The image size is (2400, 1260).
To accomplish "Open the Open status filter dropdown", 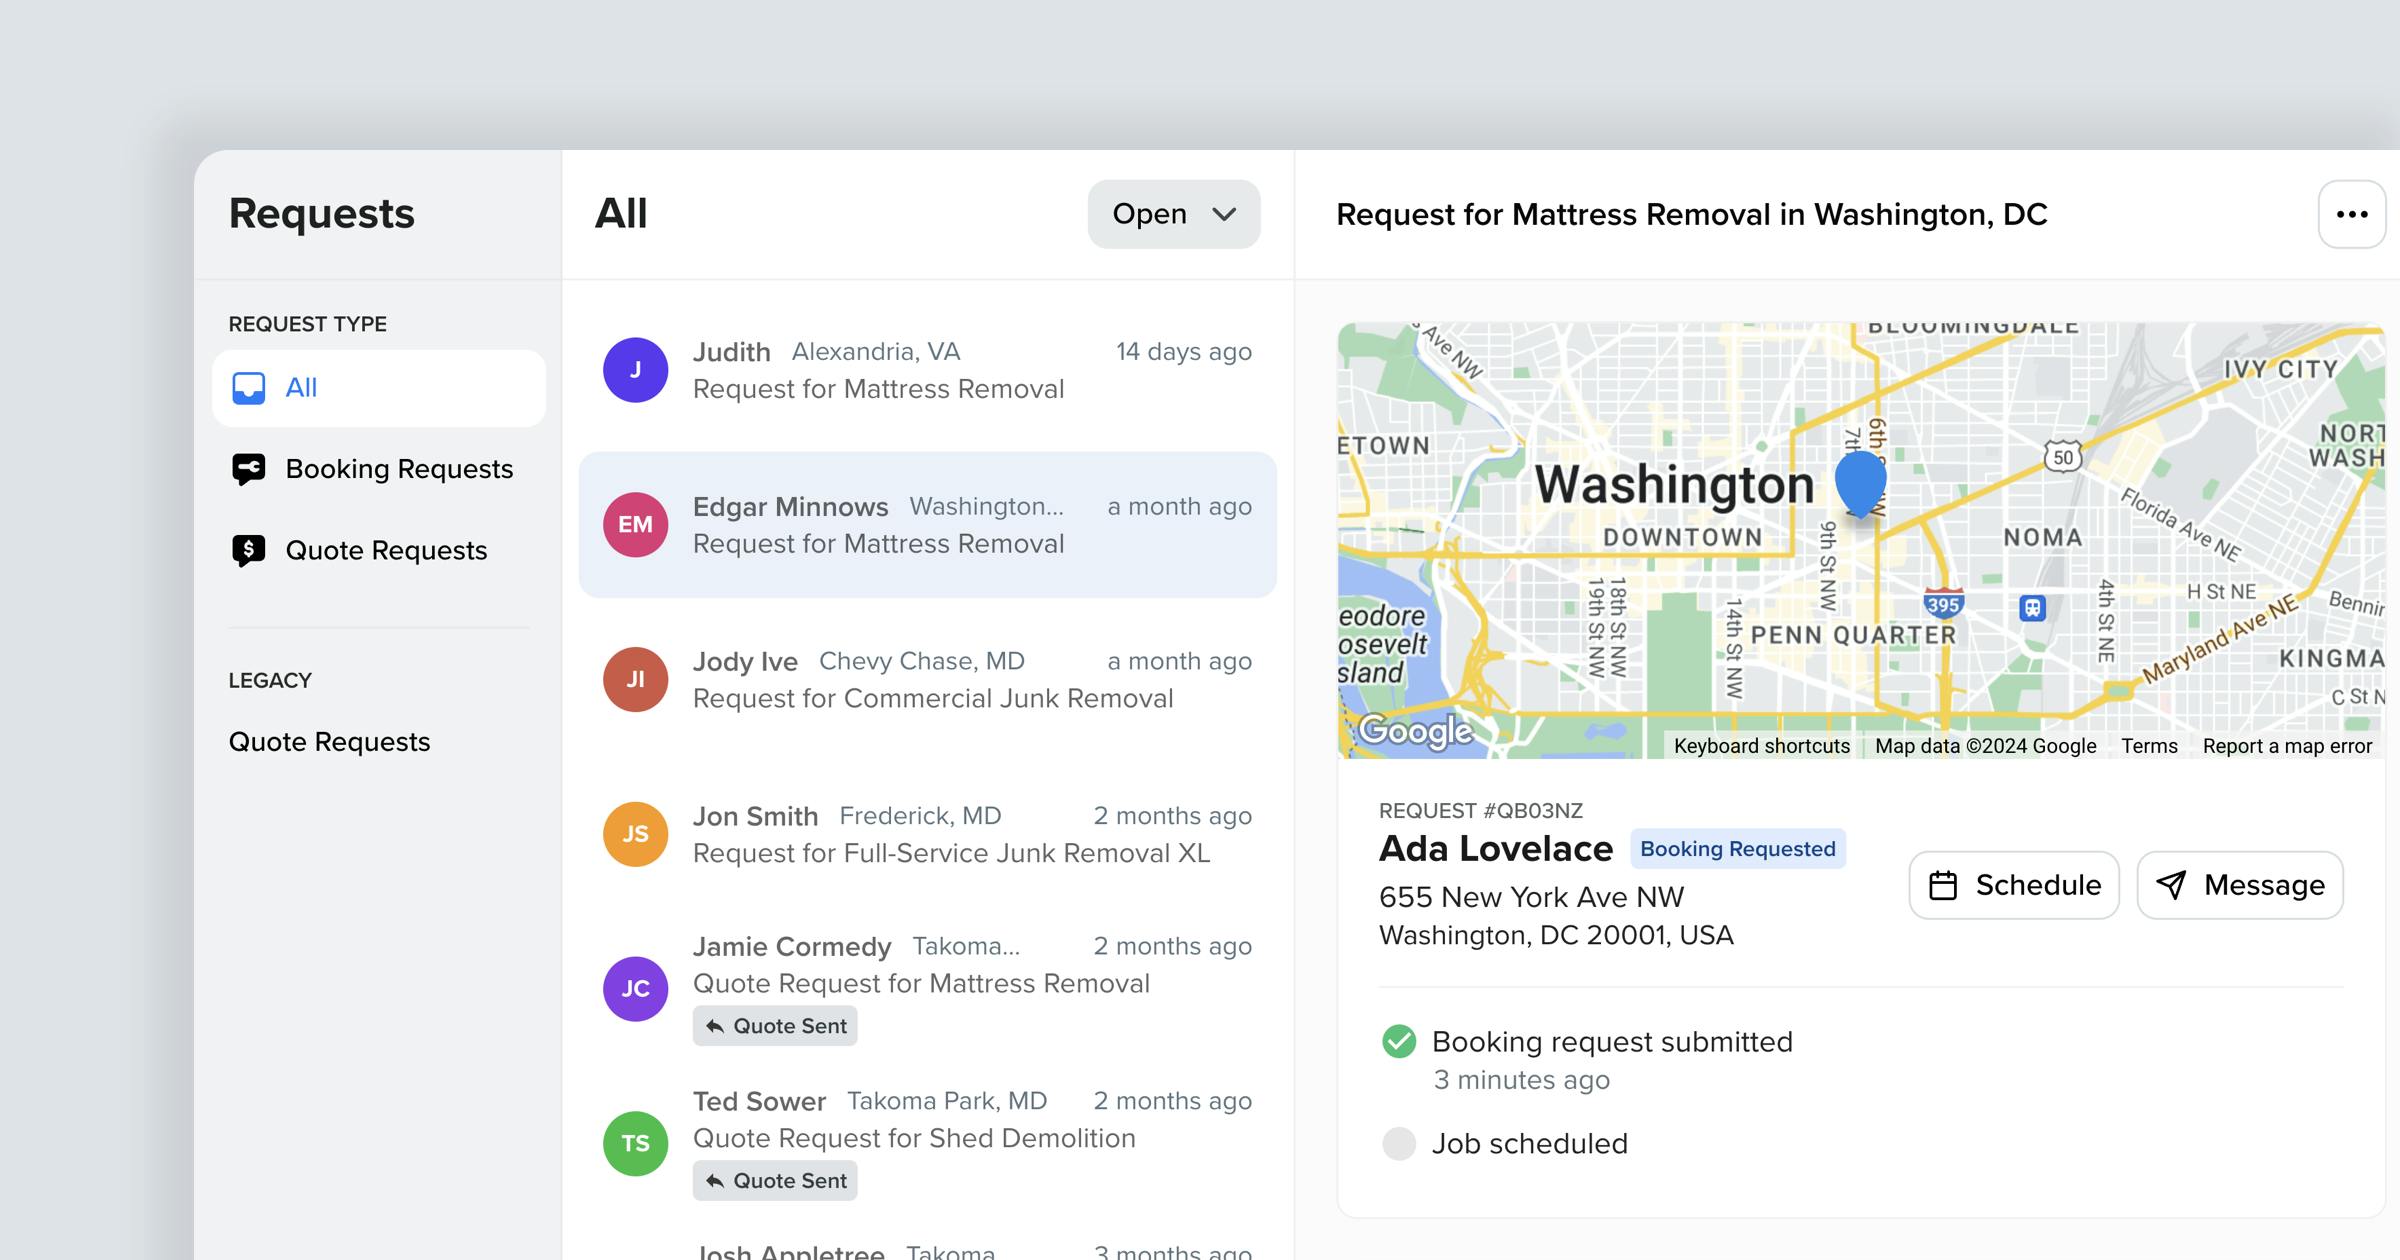I will coord(1173,213).
